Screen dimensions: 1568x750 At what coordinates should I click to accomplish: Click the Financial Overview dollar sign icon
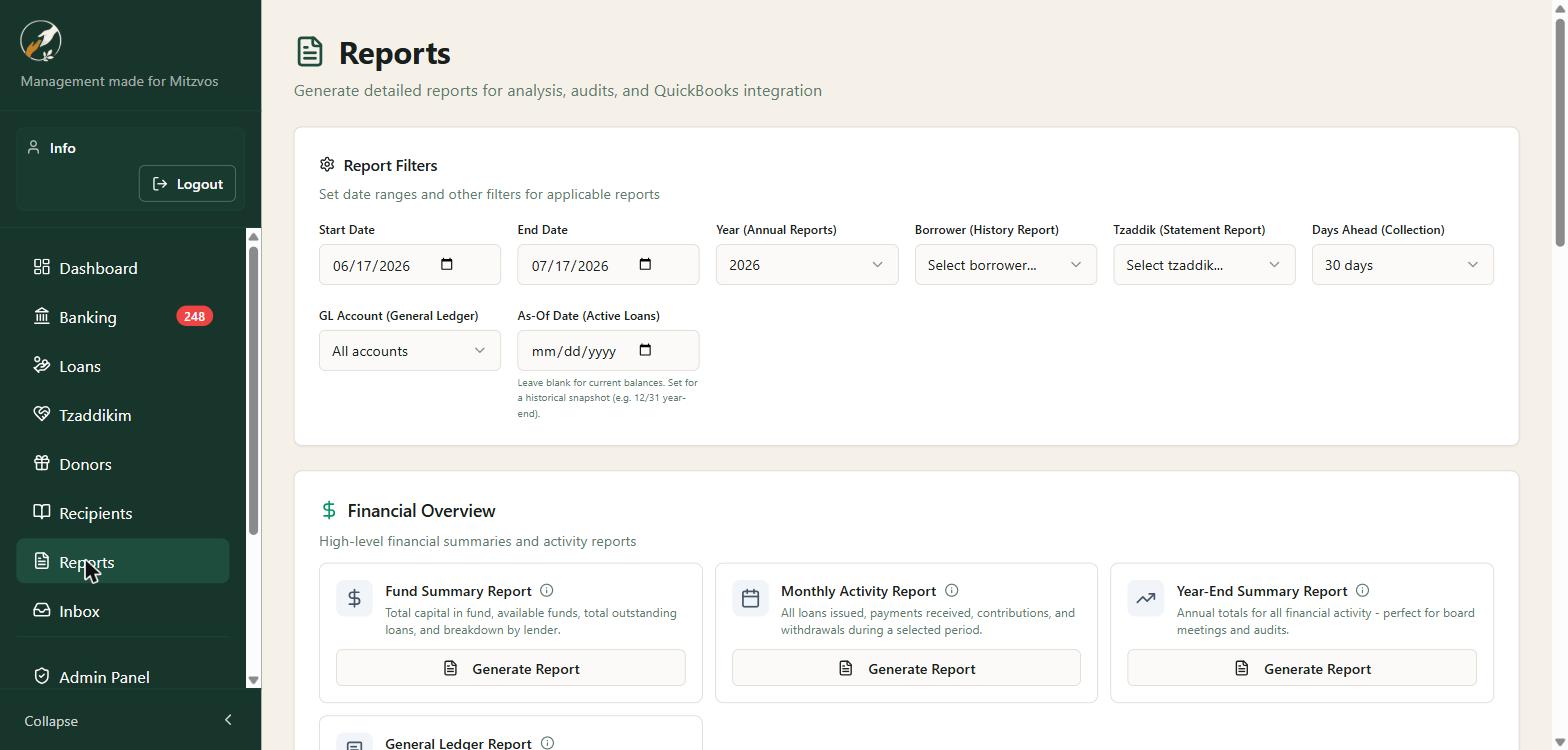coord(329,510)
